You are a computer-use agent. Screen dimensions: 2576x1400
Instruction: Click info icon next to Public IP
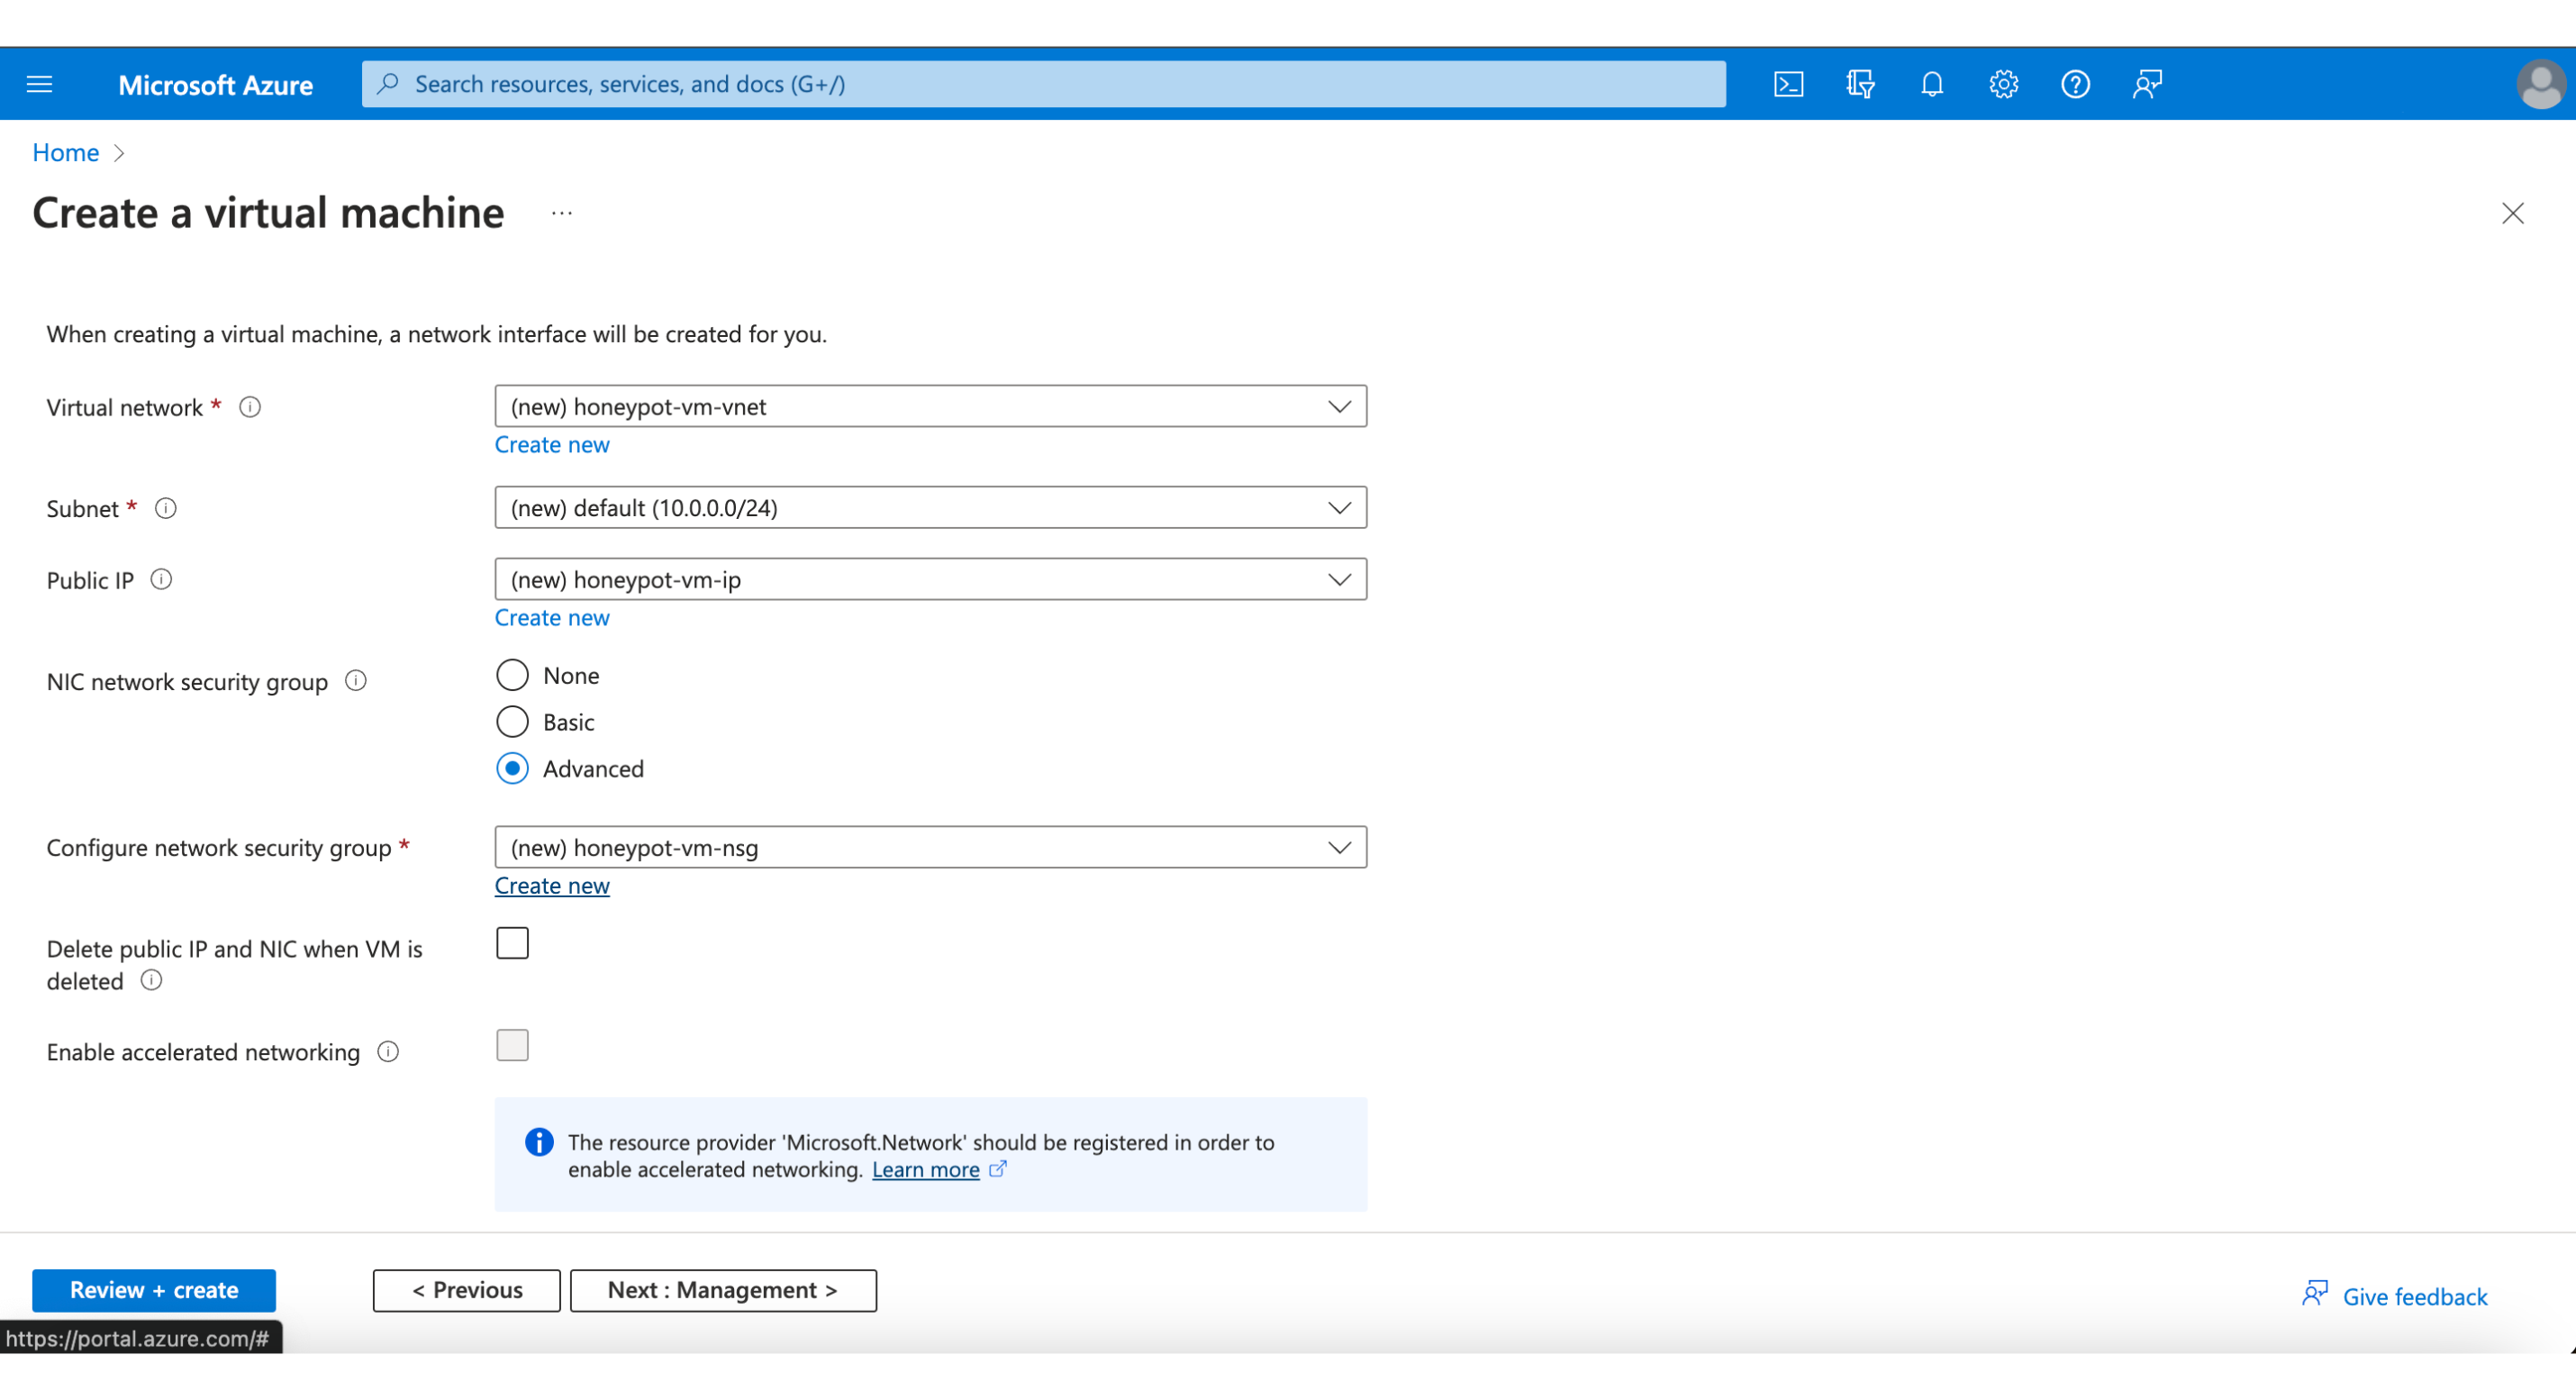click(161, 580)
